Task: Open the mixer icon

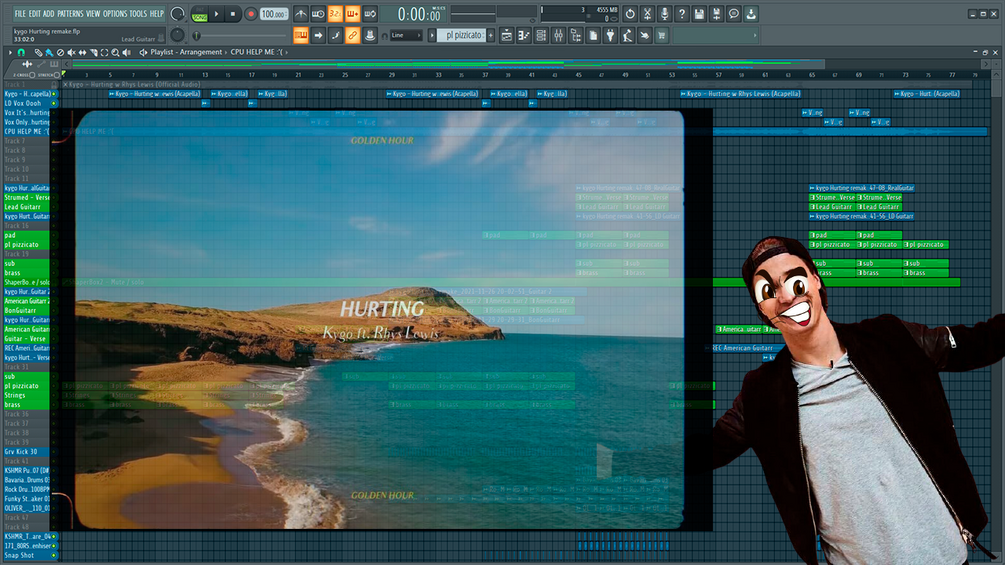Action: (x=558, y=35)
